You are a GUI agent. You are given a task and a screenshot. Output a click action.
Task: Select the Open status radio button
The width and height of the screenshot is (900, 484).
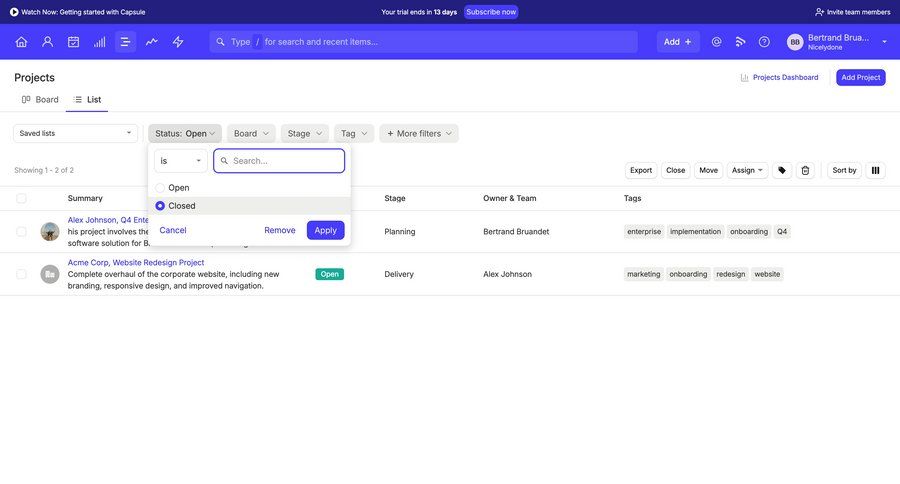(x=160, y=188)
